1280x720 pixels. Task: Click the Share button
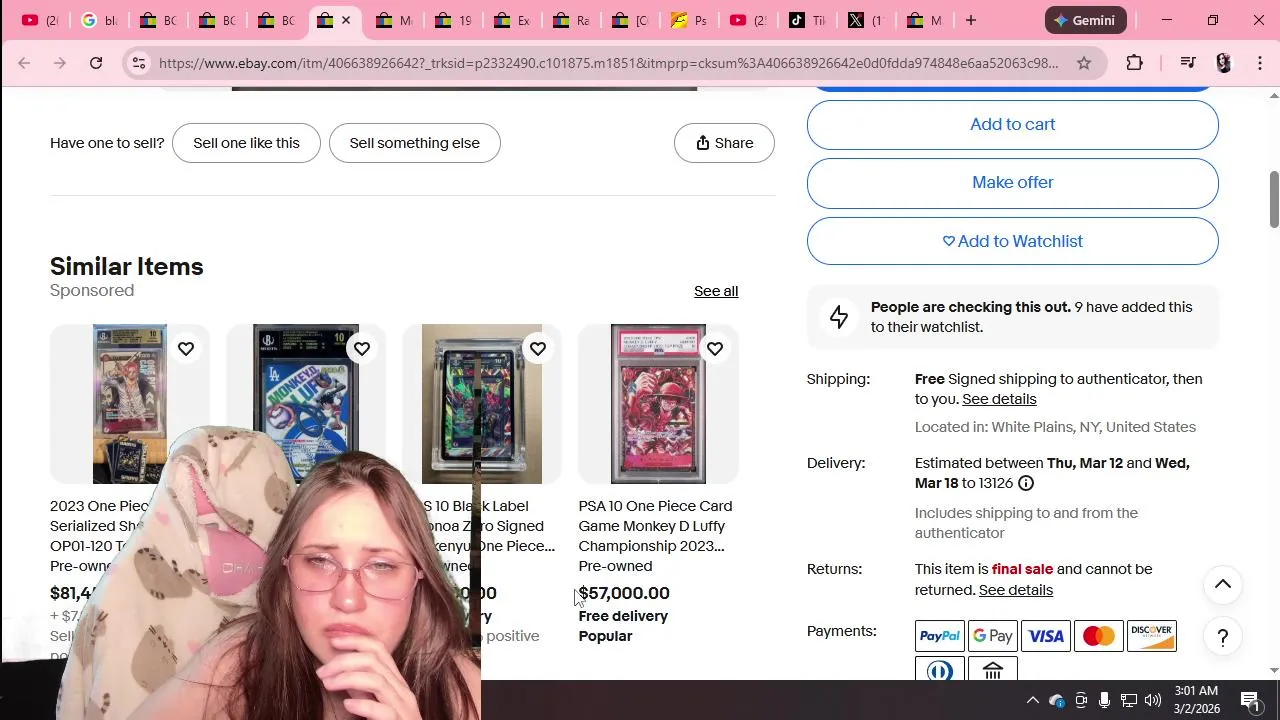[x=724, y=143]
